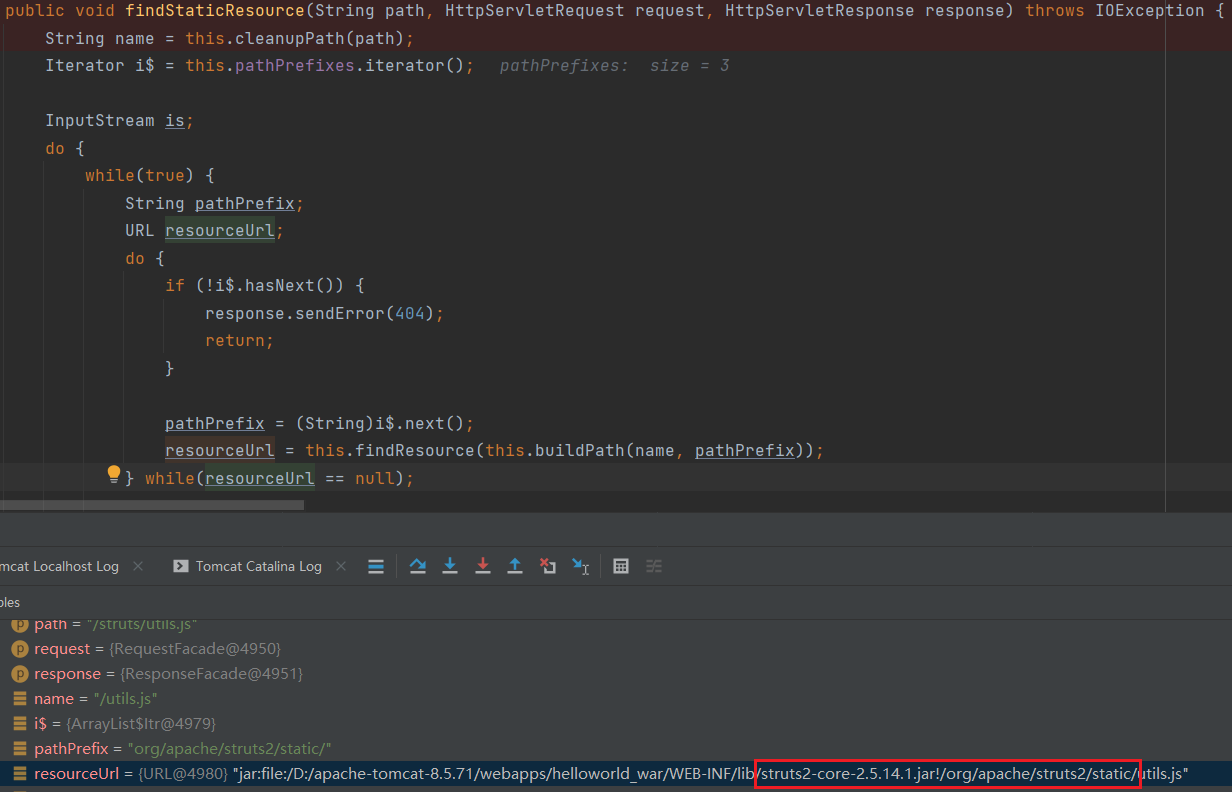Open the Evaluate Expression calculator
Screen dimensions: 1232x792
(621, 566)
